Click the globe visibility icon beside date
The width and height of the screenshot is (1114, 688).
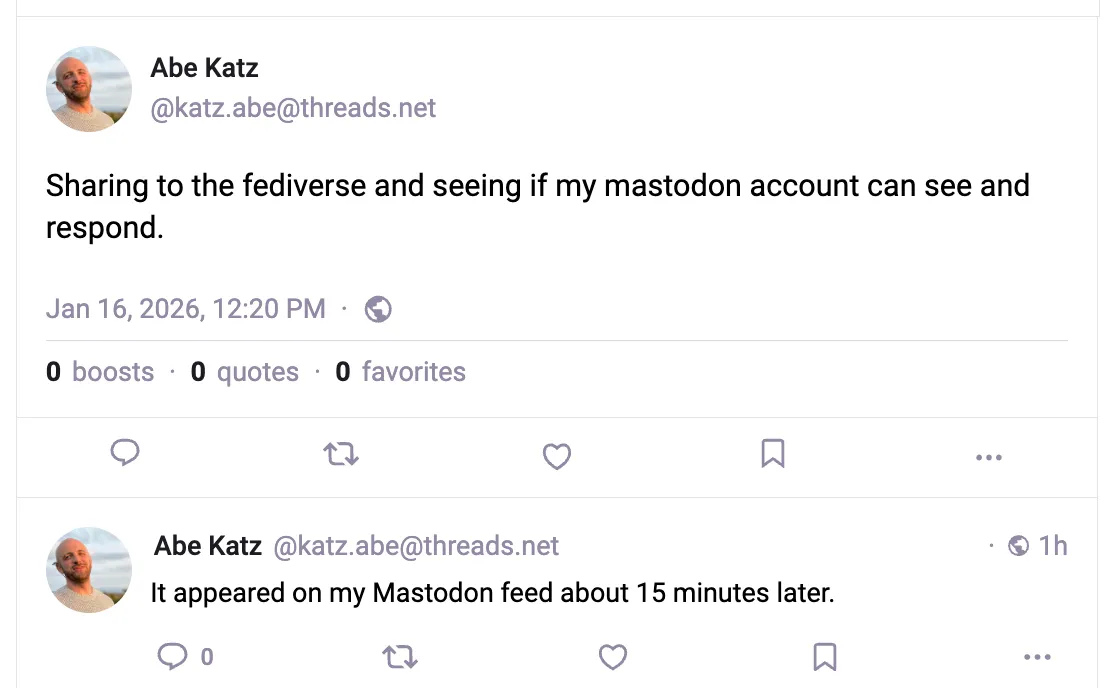tap(378, 309)
